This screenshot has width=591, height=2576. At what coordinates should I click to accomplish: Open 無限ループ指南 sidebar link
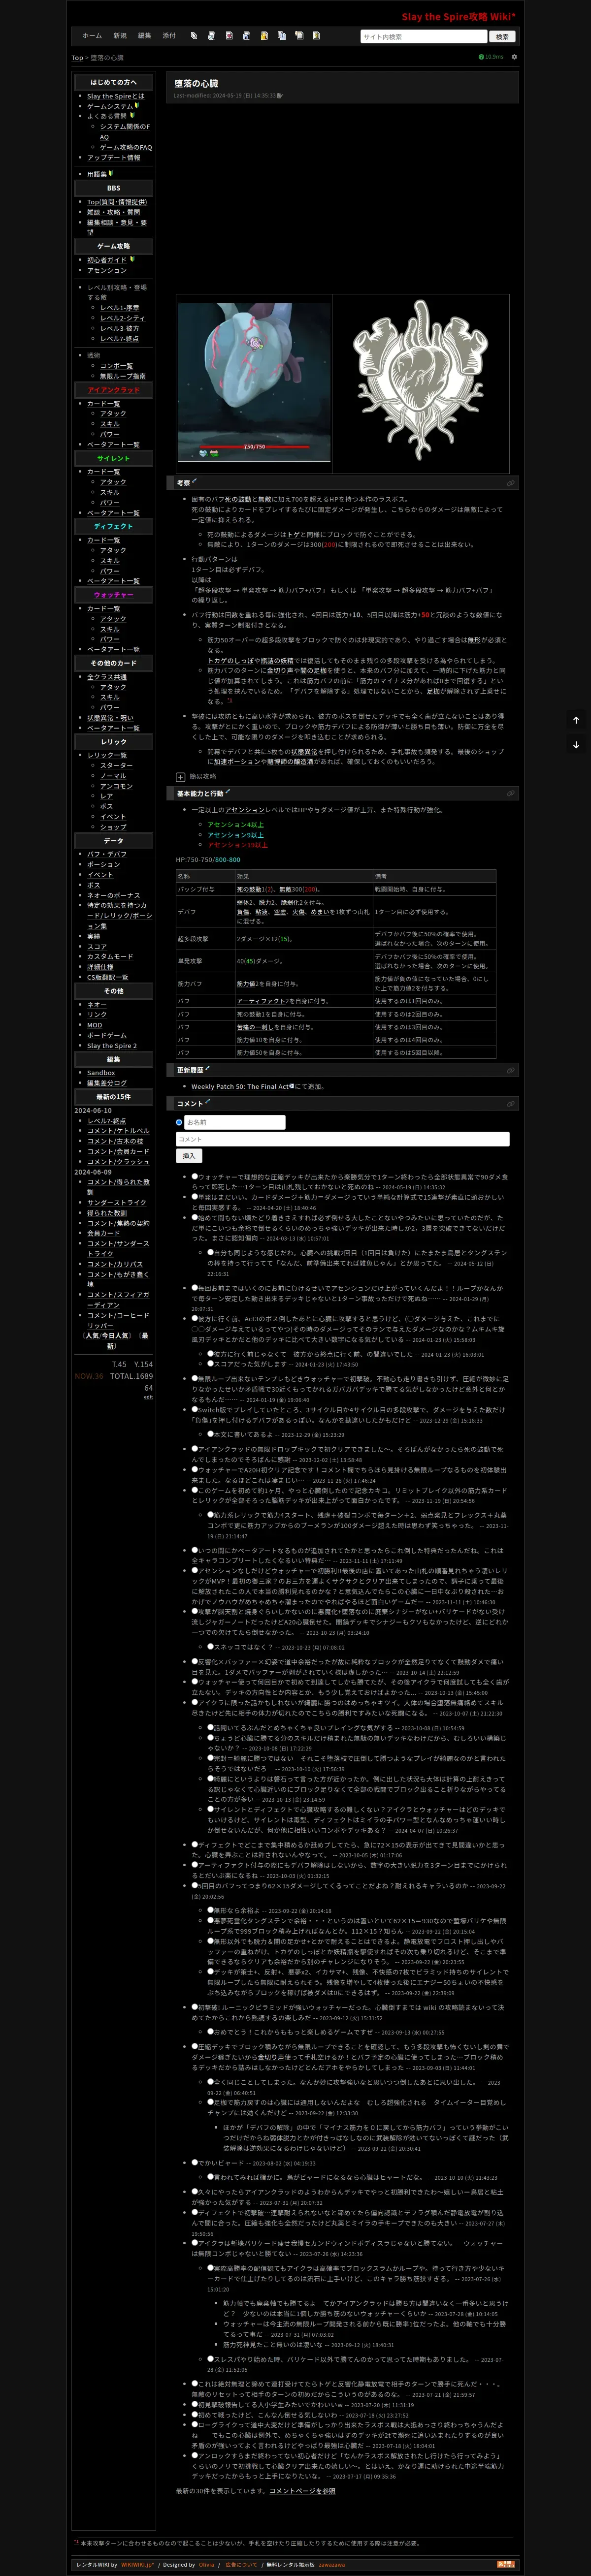pos(122,376)
